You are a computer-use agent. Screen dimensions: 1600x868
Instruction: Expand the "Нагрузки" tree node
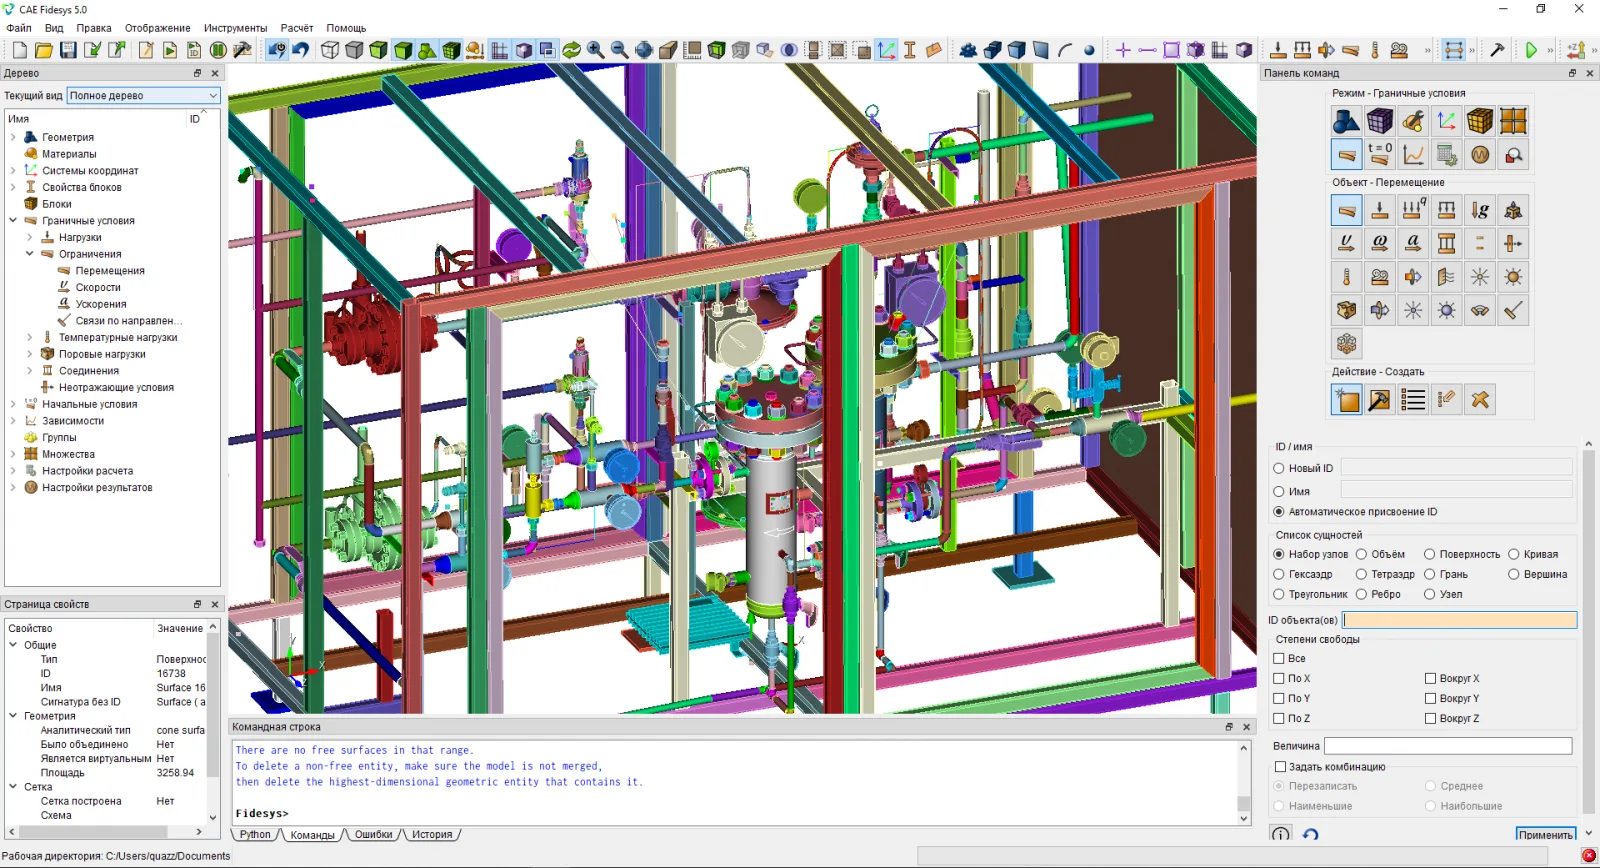(30, 237)
